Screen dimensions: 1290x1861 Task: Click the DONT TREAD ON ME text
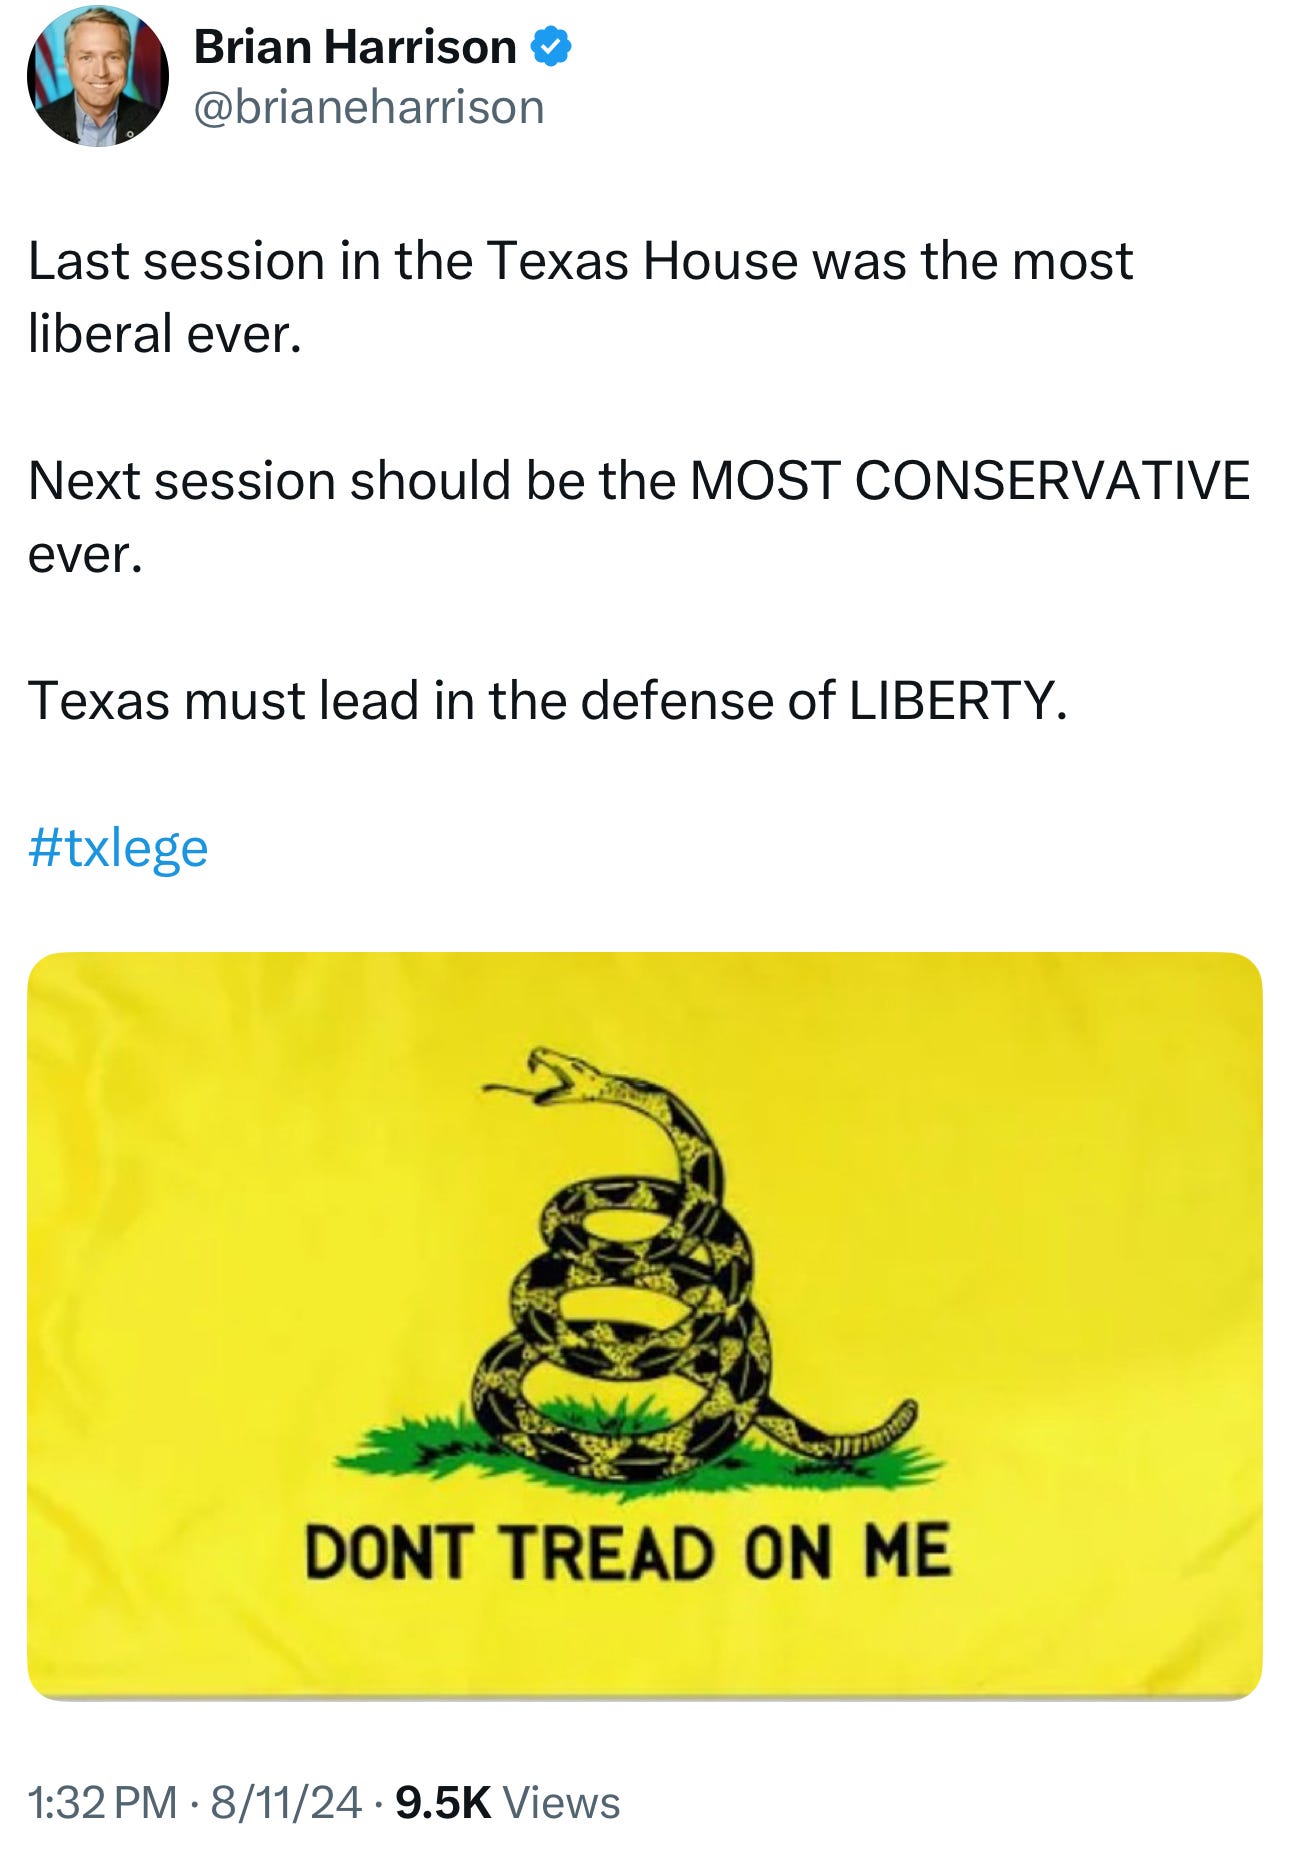pyautogui.click(x=628, y=1553)
